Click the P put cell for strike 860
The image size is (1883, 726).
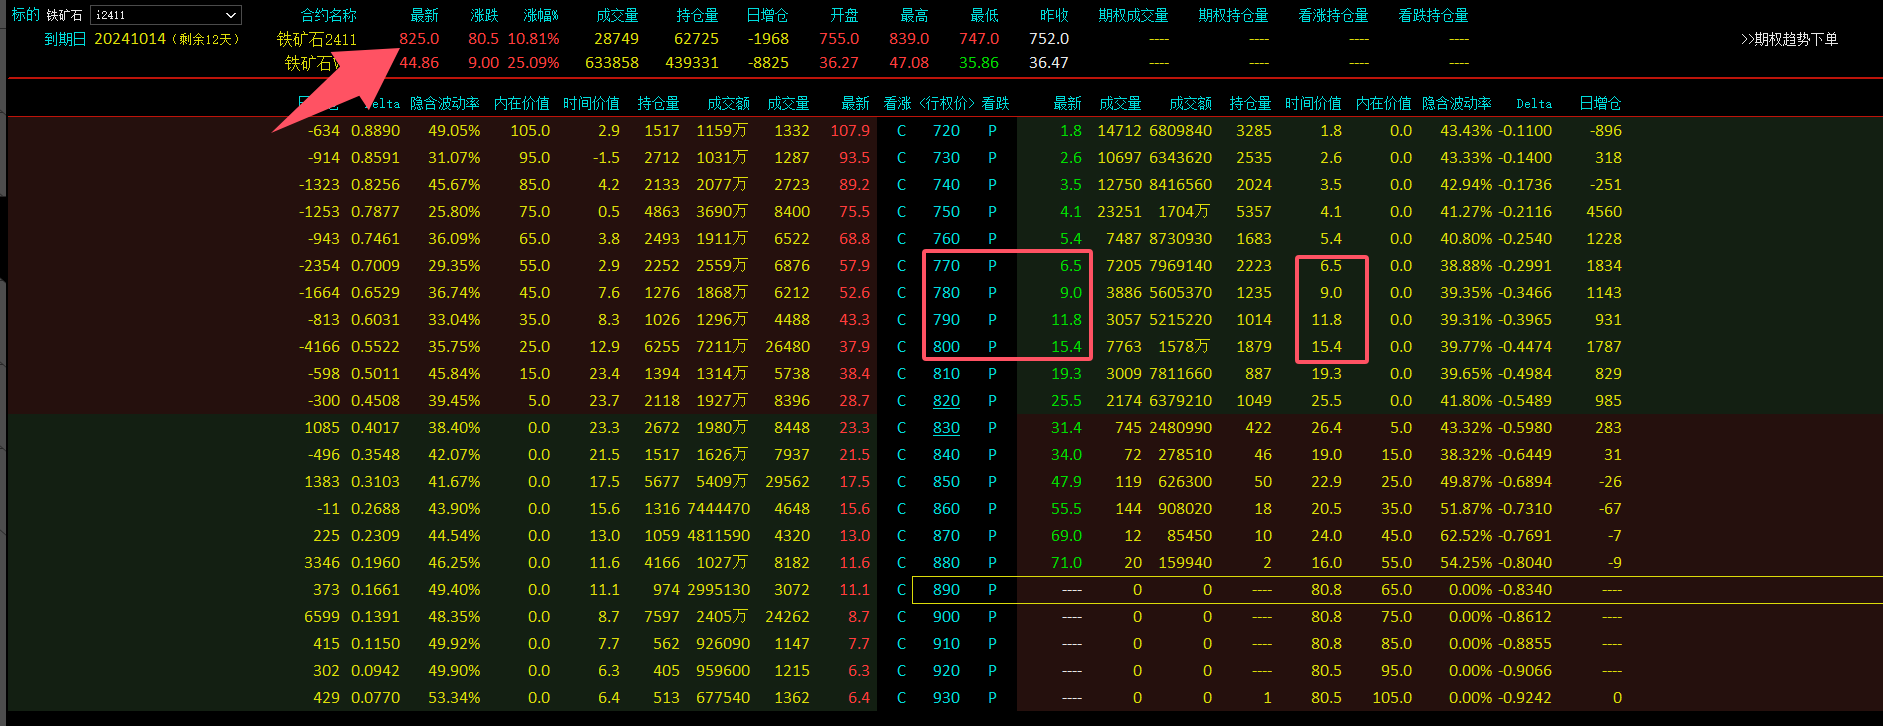pos(992,509)
